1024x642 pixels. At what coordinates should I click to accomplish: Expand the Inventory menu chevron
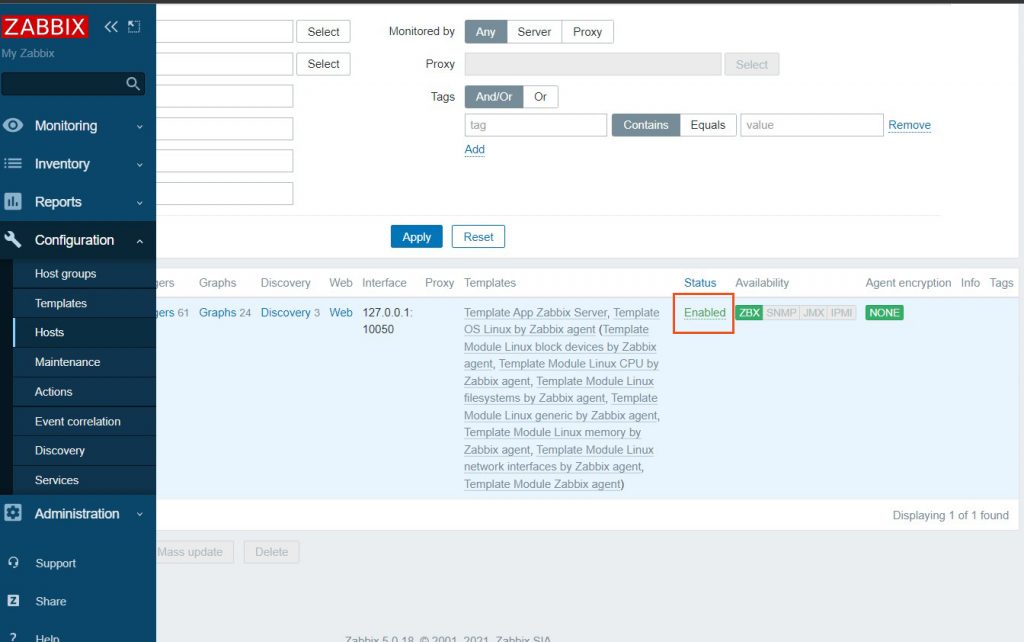click(x=140, y=165)
